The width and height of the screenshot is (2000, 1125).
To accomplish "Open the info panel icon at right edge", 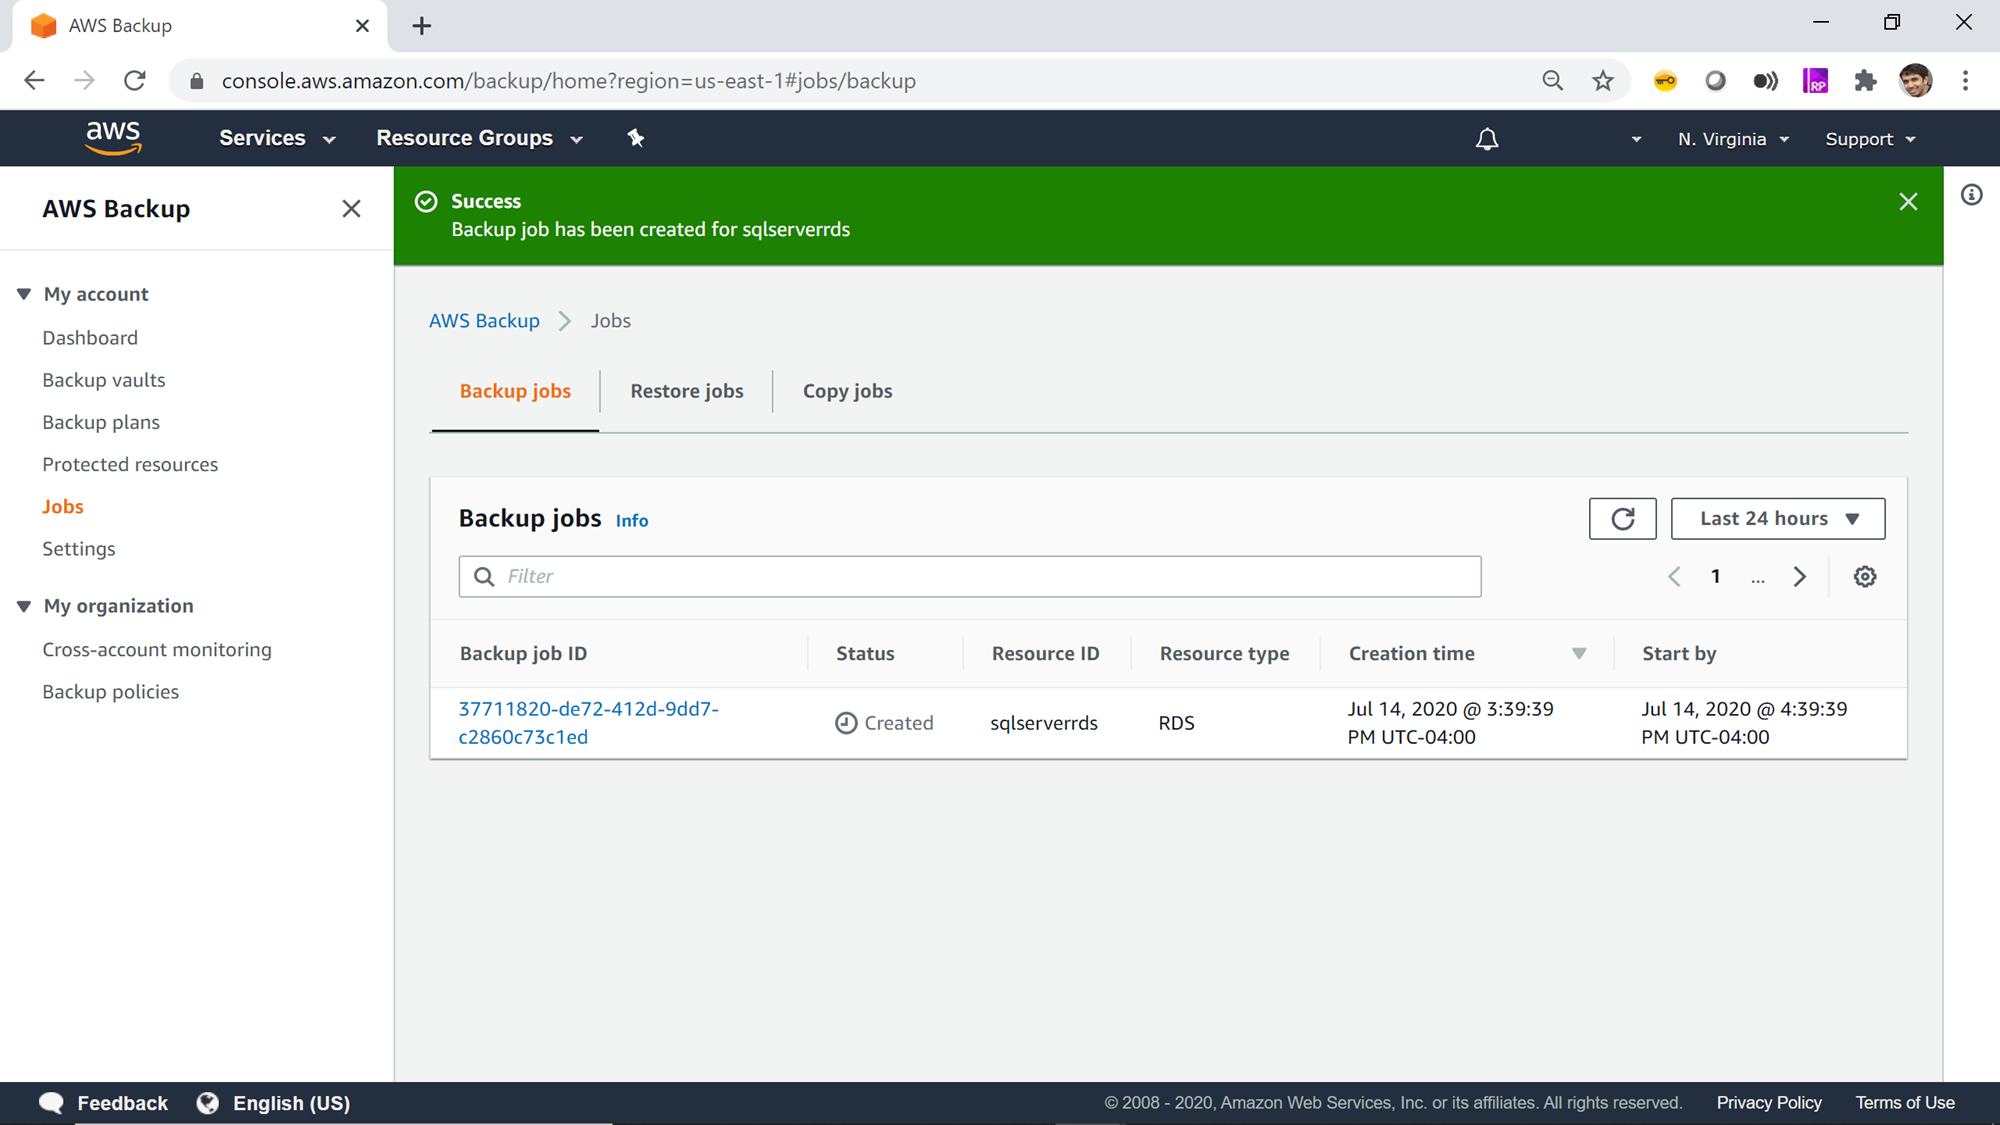I will coord(1971,195).
